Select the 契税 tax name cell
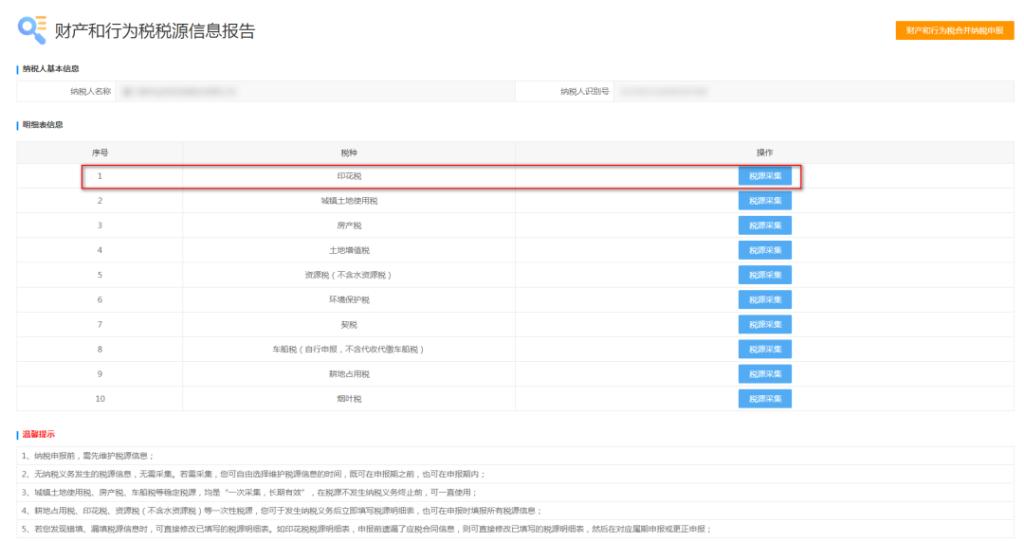Screen dimensions: 1024x541 (349, 324)
